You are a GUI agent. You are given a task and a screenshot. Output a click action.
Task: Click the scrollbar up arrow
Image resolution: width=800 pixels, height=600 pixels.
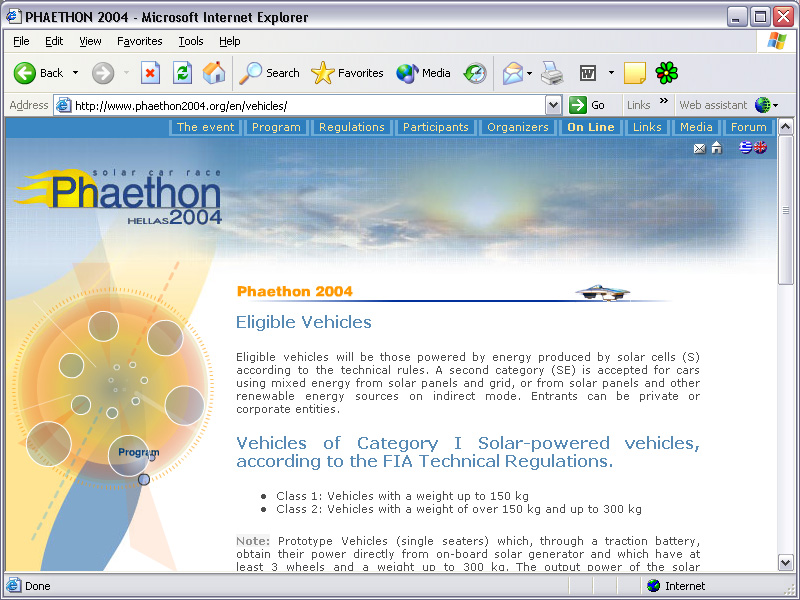pyautogui.click(x=786, y=126)
